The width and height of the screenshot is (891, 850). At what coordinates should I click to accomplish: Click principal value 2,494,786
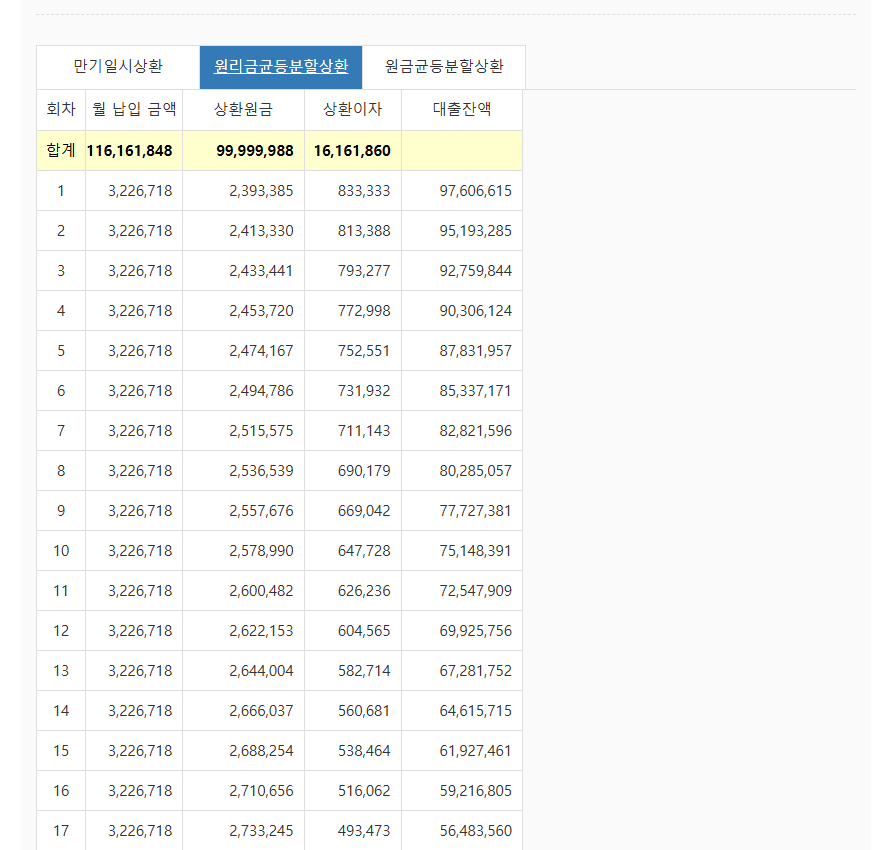pos(261,391)
